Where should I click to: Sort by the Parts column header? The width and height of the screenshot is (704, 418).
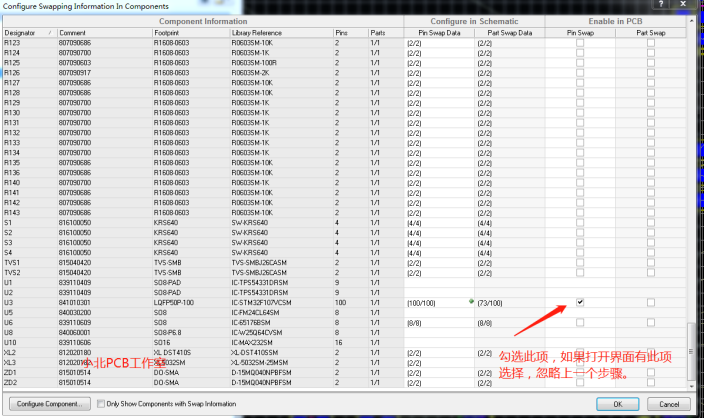click(x=386, y=33)
